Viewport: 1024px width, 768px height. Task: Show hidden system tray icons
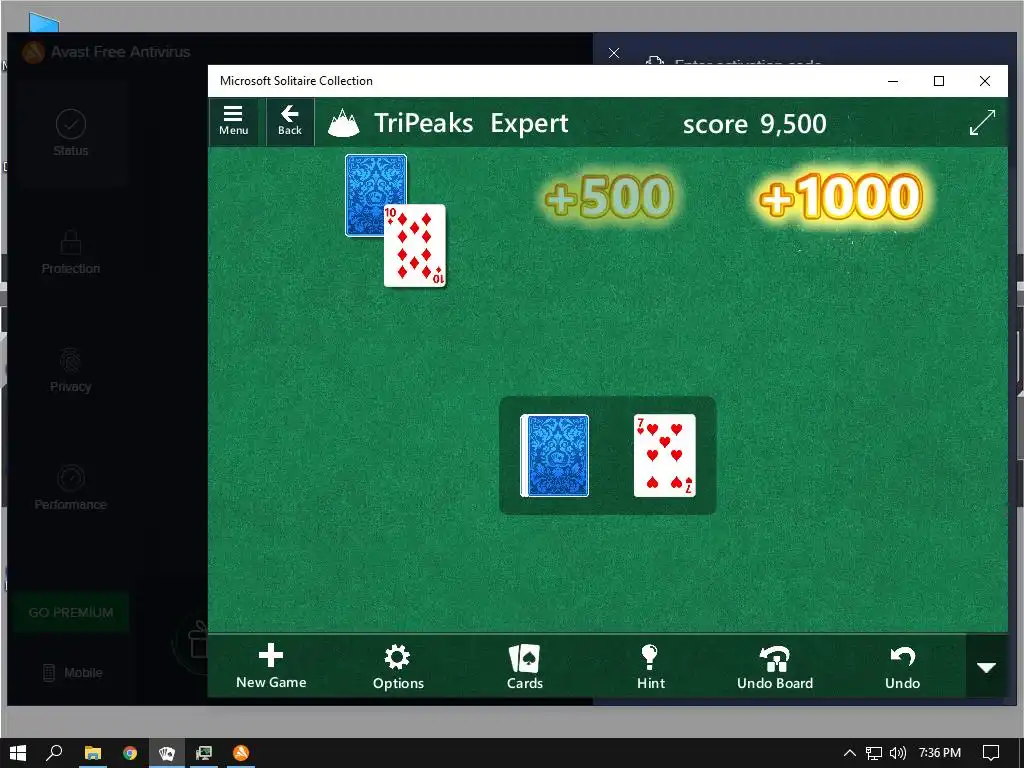click(x=849, y=753)
